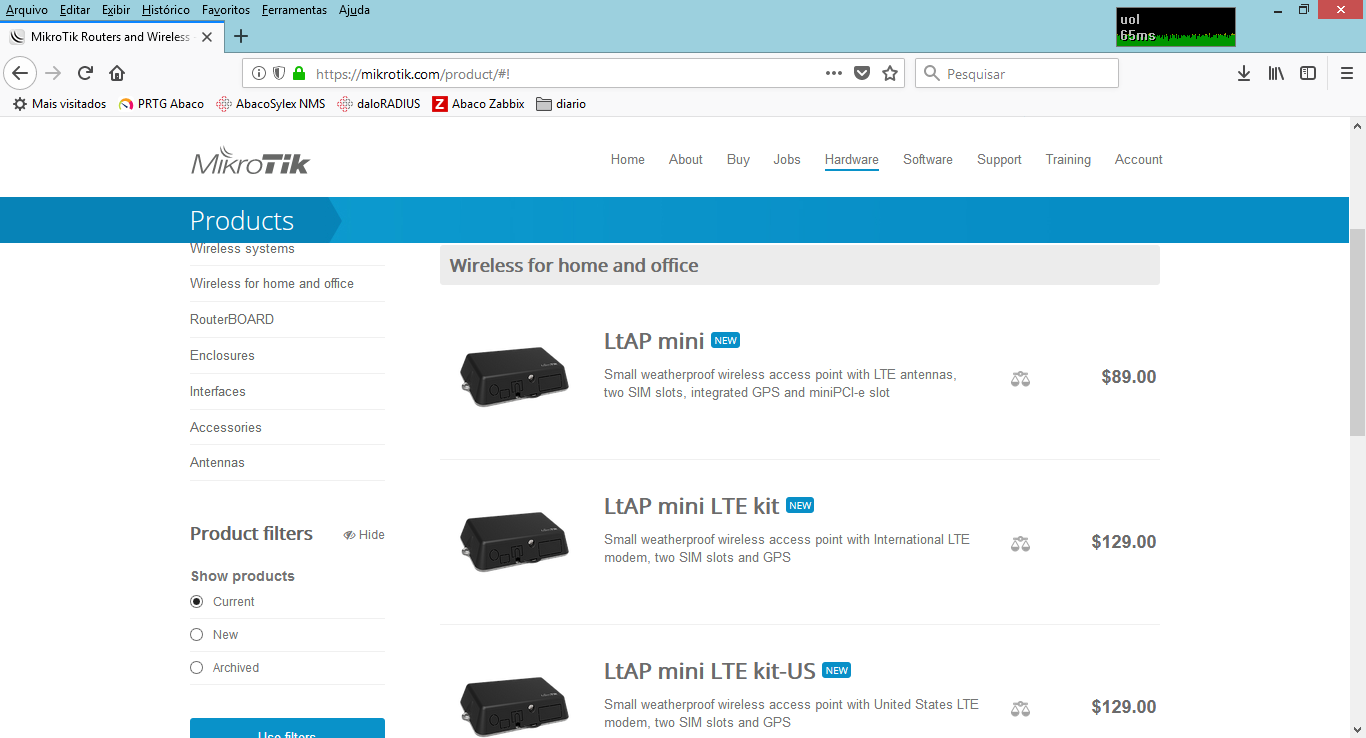The height and width of the screenshot is (738, 1366).
Task: Open the LtAP mini LTE kit product title
Action: [692, 506]
